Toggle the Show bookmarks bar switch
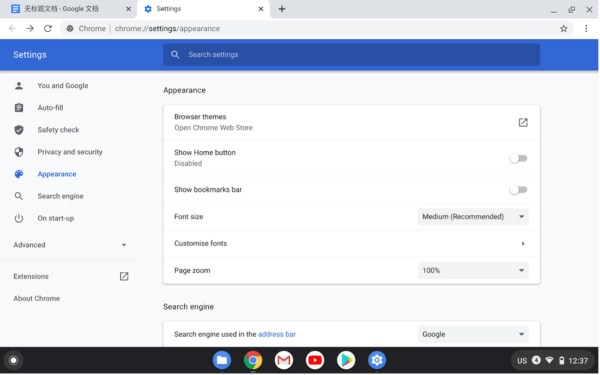 point(518,190)
